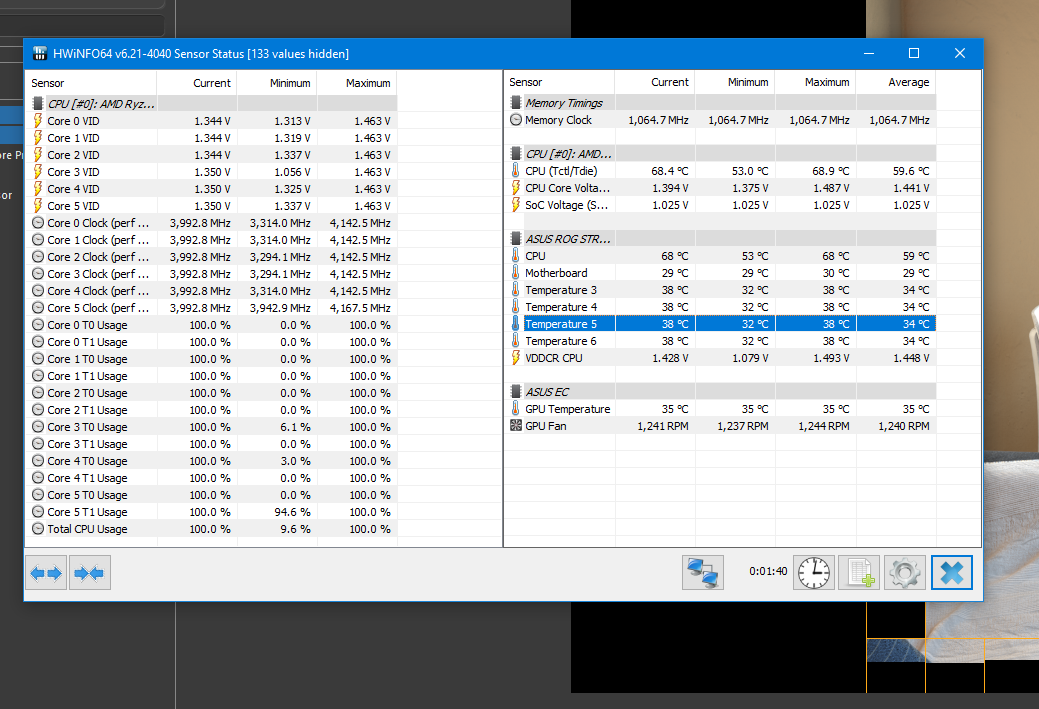Click the 94.6 % minimum usage value

coord(292,512)
